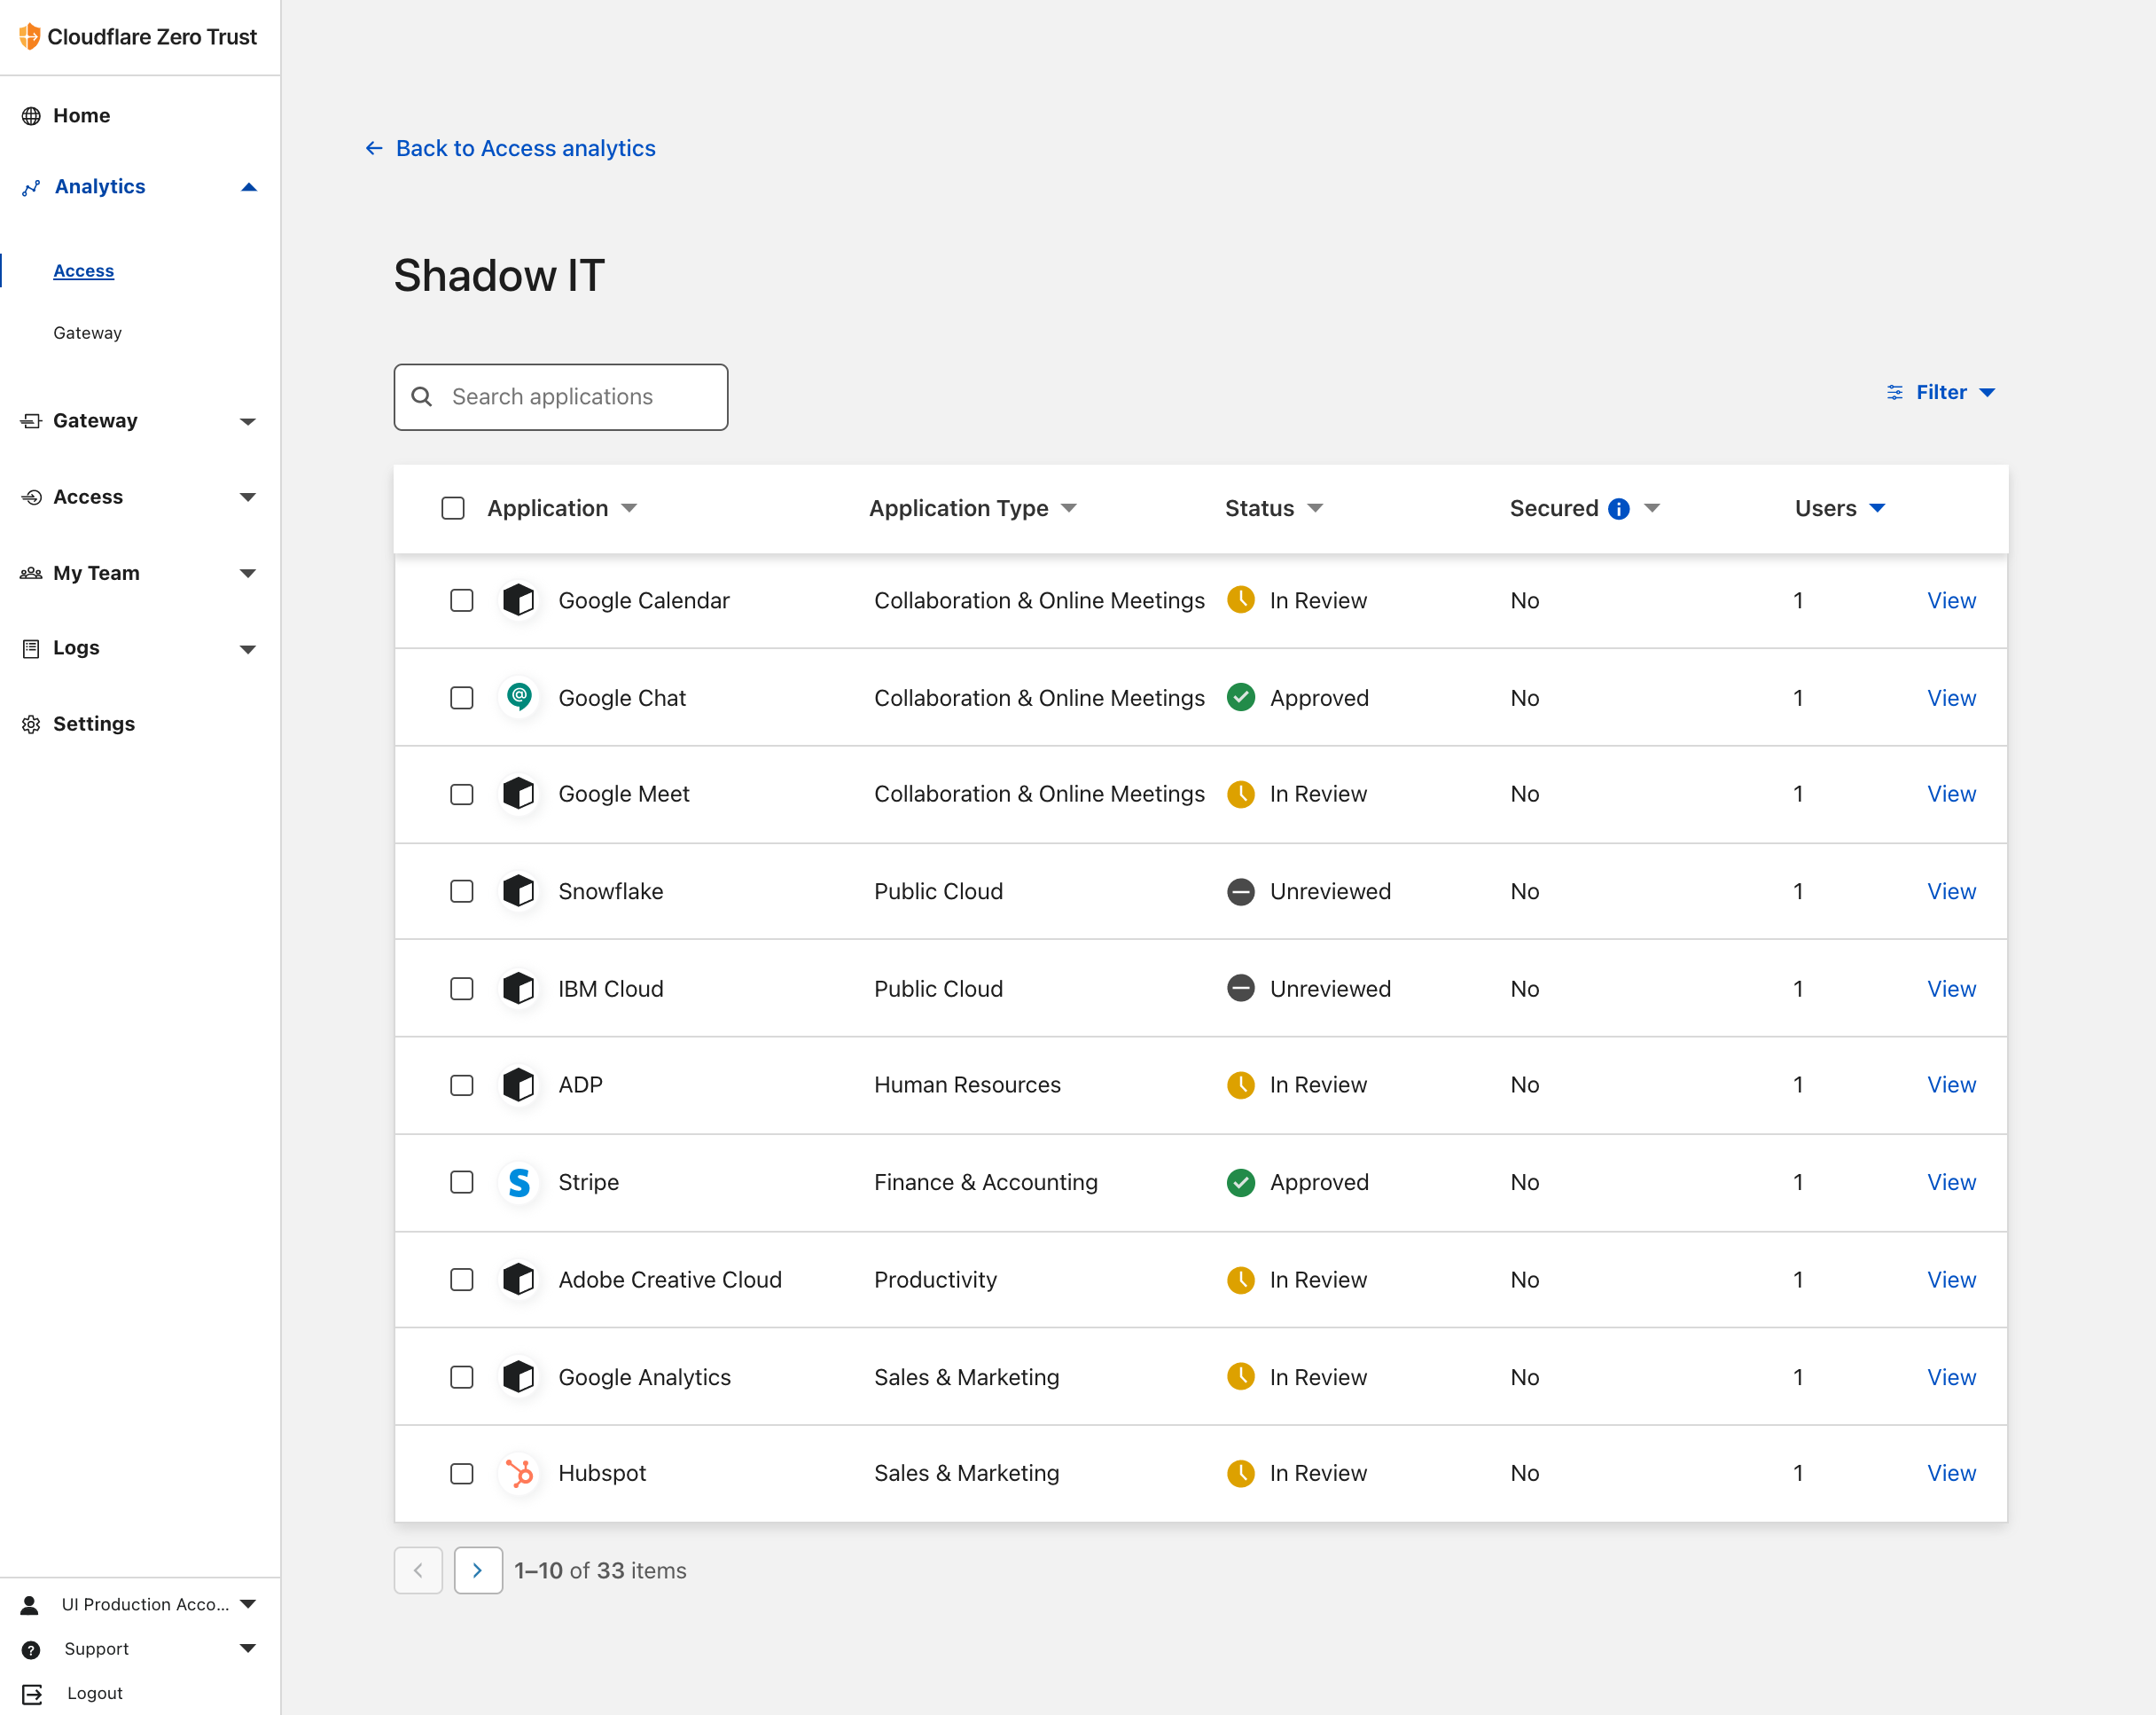Click the Hubspot application logo icon
2156x1715 pixels.
[x=519, y=1473]
